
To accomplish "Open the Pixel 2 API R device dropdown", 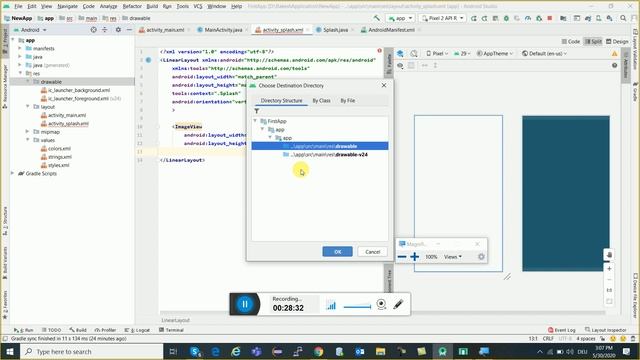I will pos(443,18).
